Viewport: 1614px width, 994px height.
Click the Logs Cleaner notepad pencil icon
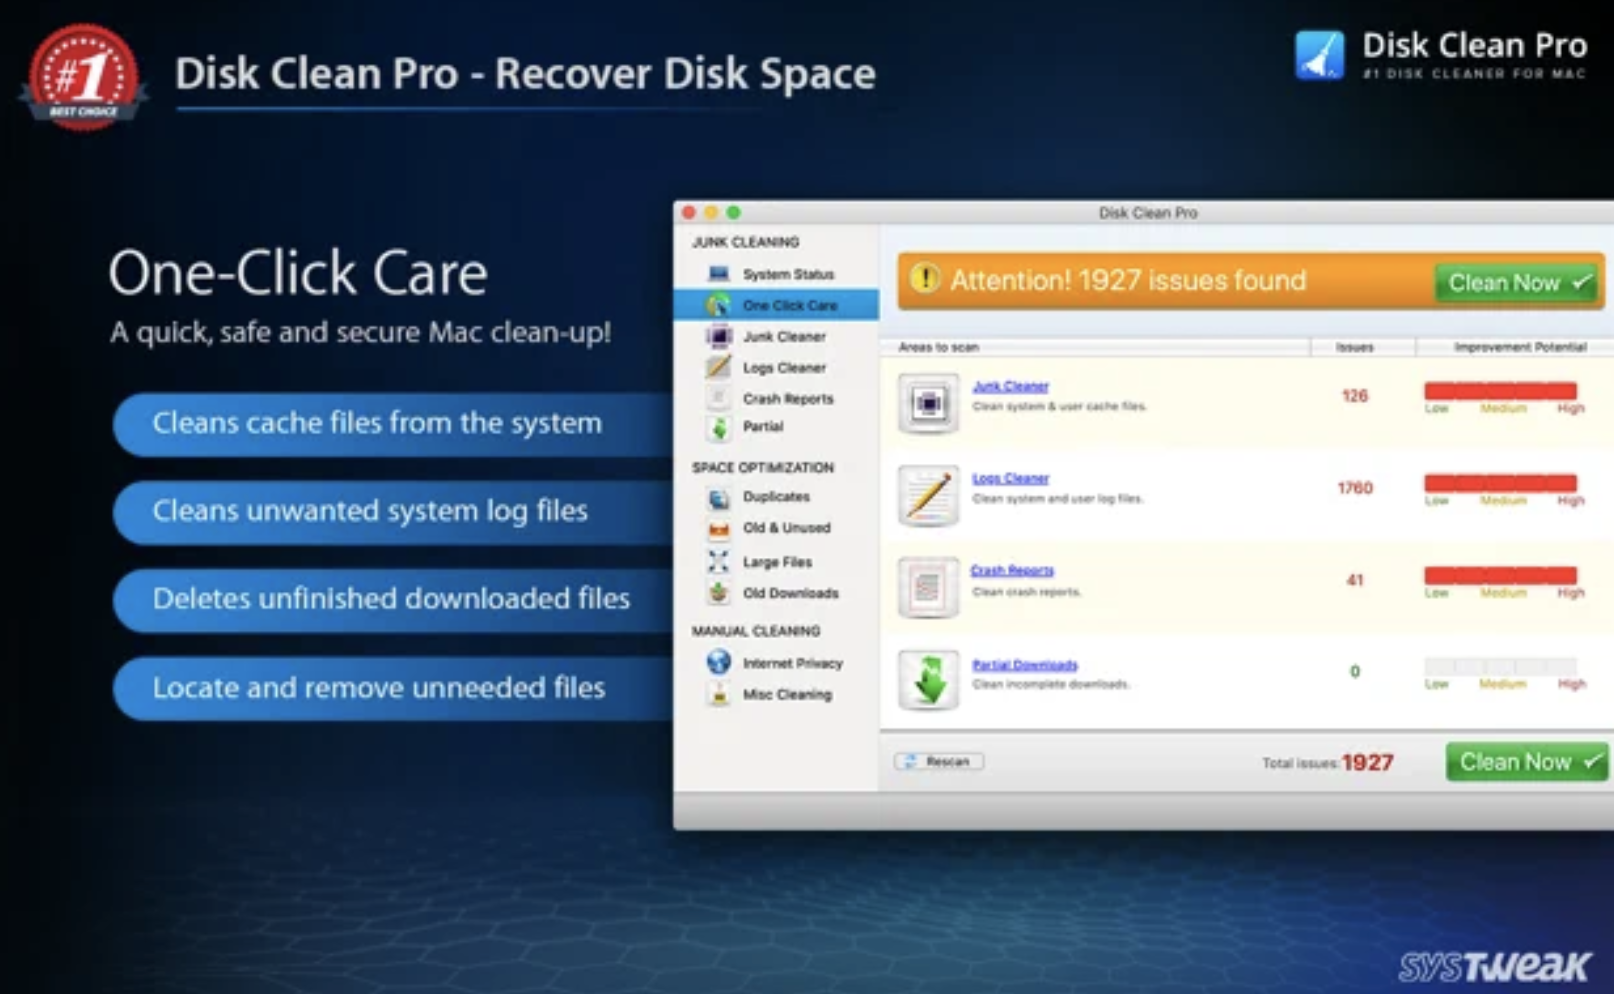pyautogui.click(x=928, y=495)
